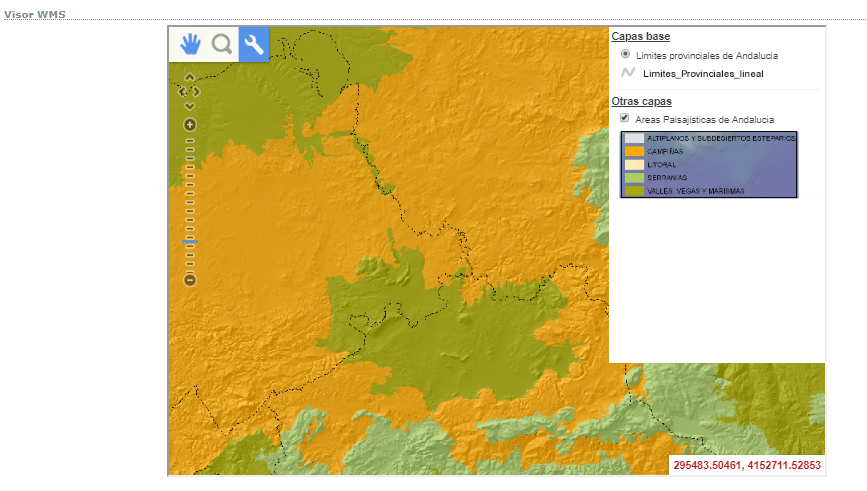Select Limites provinciales de Andalucia radio button
Screen dimensions: 867x491
click(626, 55)
